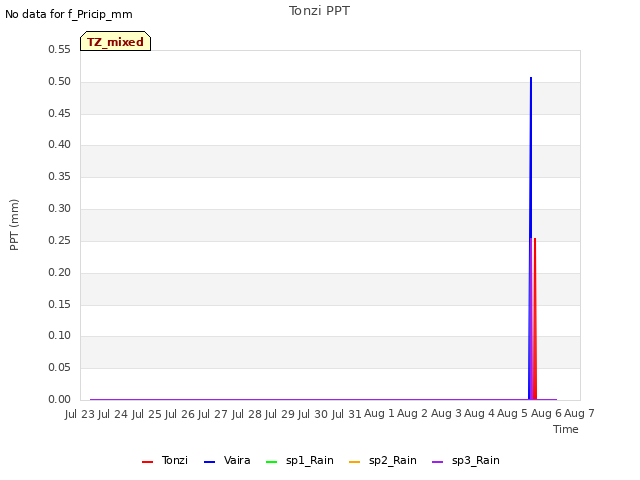Image resolution: width=640 pixels, height=480 pixels.
Task: Click the Jul 31 x-axis tick label
Action: (346, 414)
